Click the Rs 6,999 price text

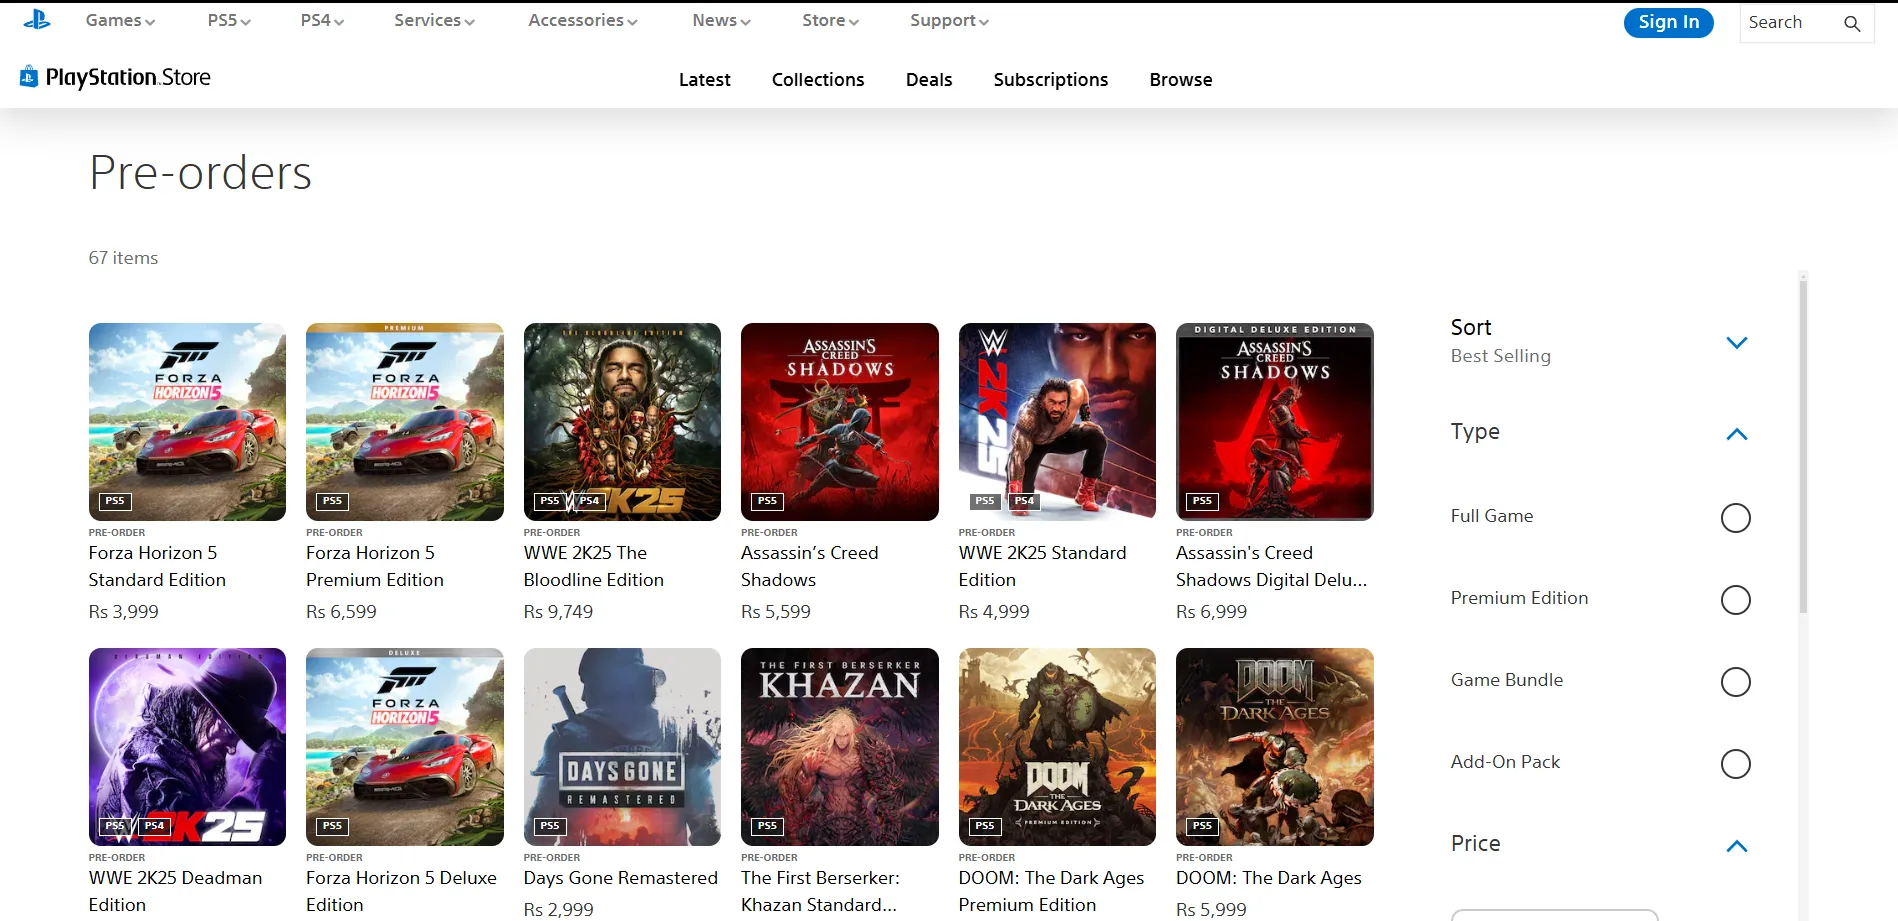click(x=1211, y=612)
